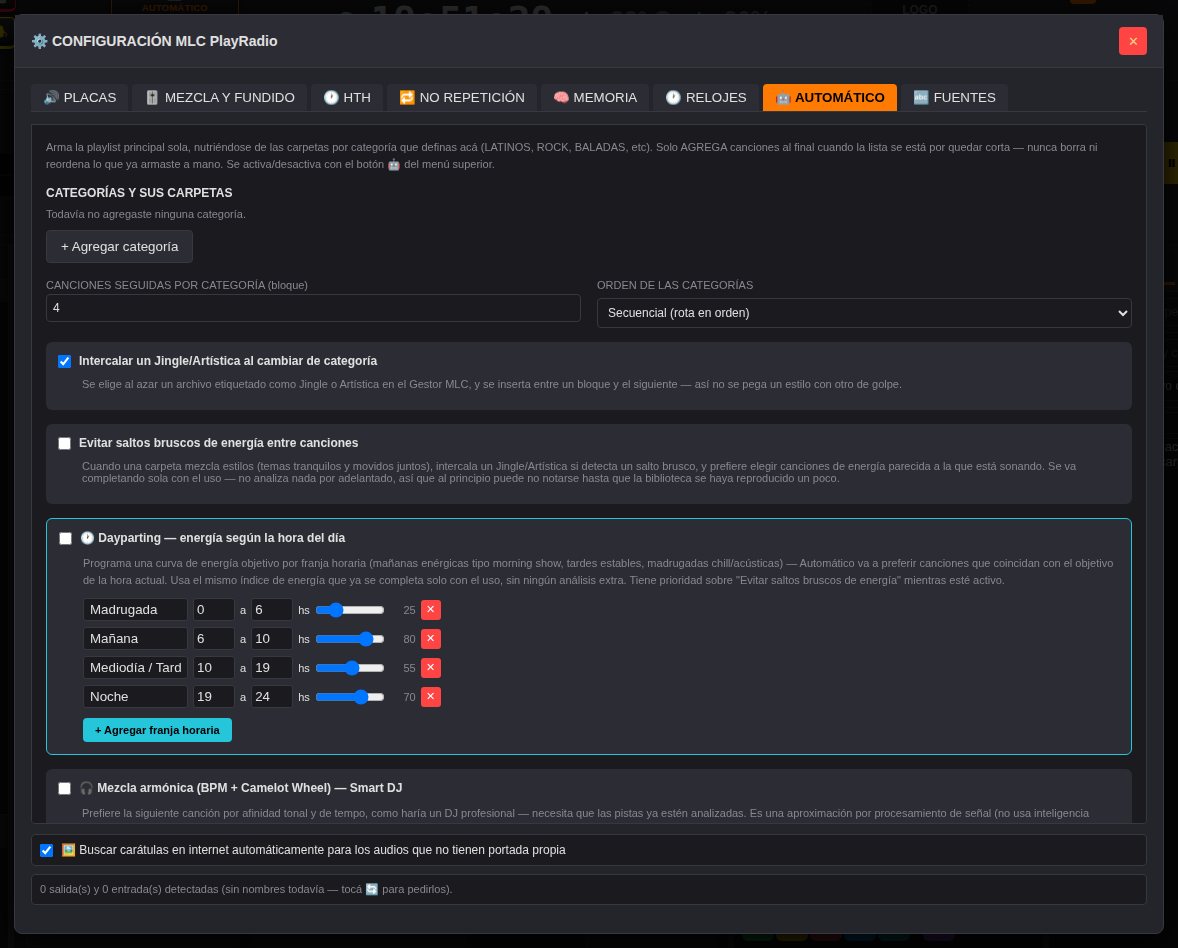Switch to the MEZCLA Y FUNDIDO tab

tap(219, 98)
